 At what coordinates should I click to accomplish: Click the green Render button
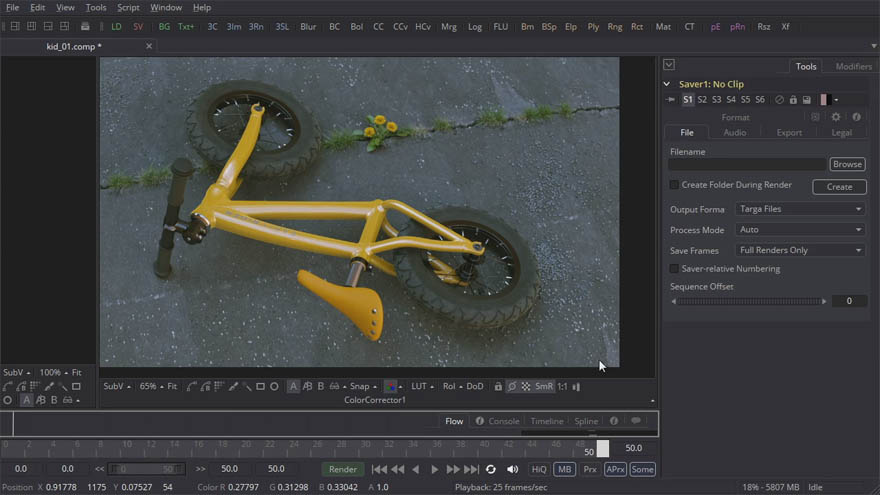tap(342, 469)
